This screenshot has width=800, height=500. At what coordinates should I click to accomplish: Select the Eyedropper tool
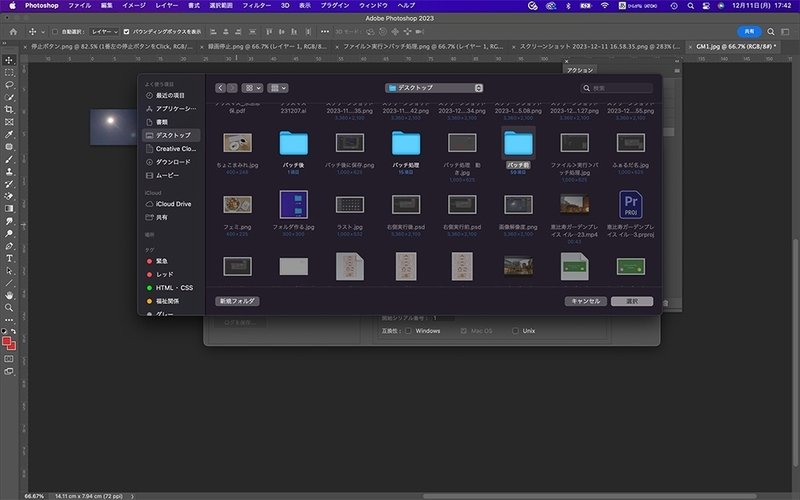coord(9,134)
